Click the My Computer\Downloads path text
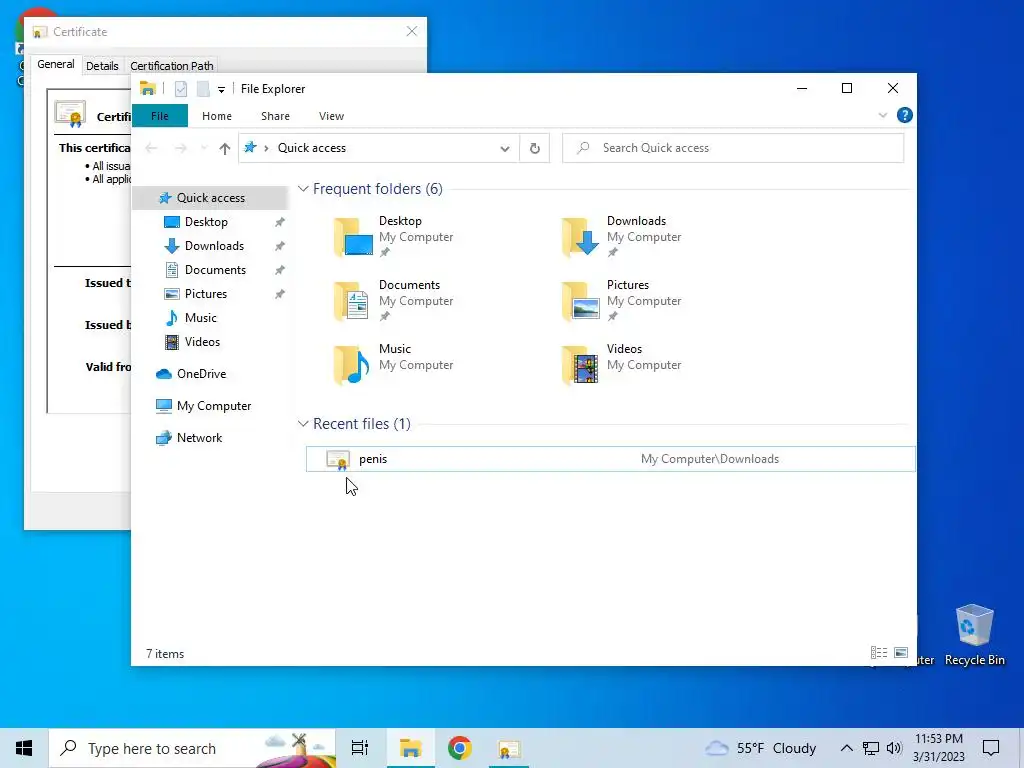 (x=710, y=459)
